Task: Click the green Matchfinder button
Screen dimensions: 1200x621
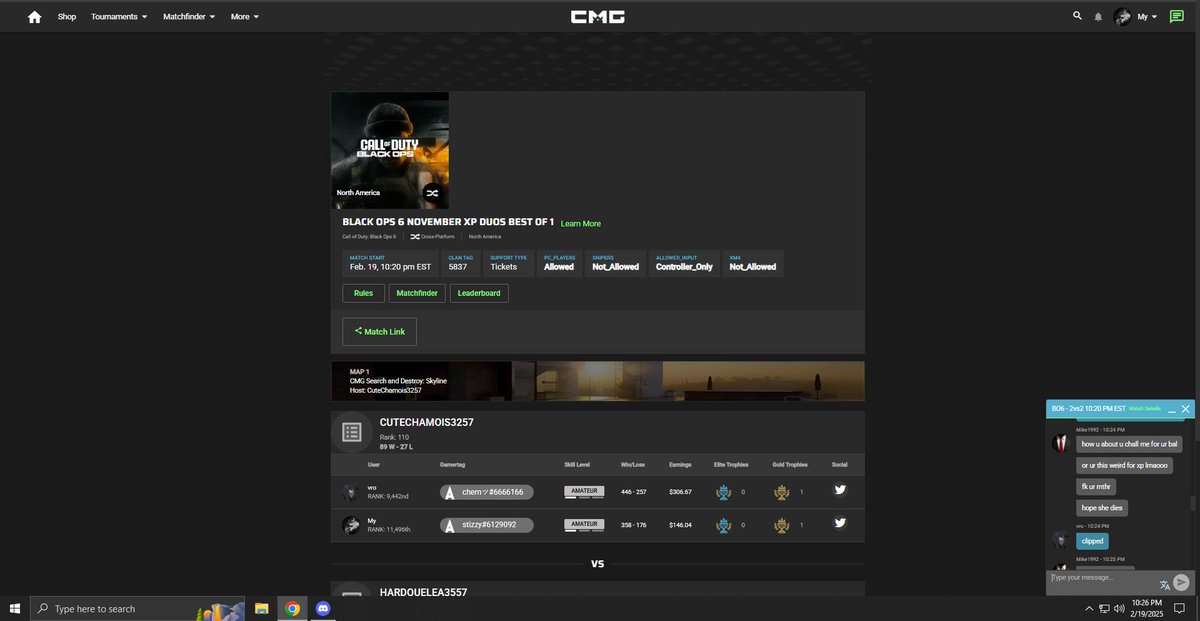Action: (x=417, y=293)
